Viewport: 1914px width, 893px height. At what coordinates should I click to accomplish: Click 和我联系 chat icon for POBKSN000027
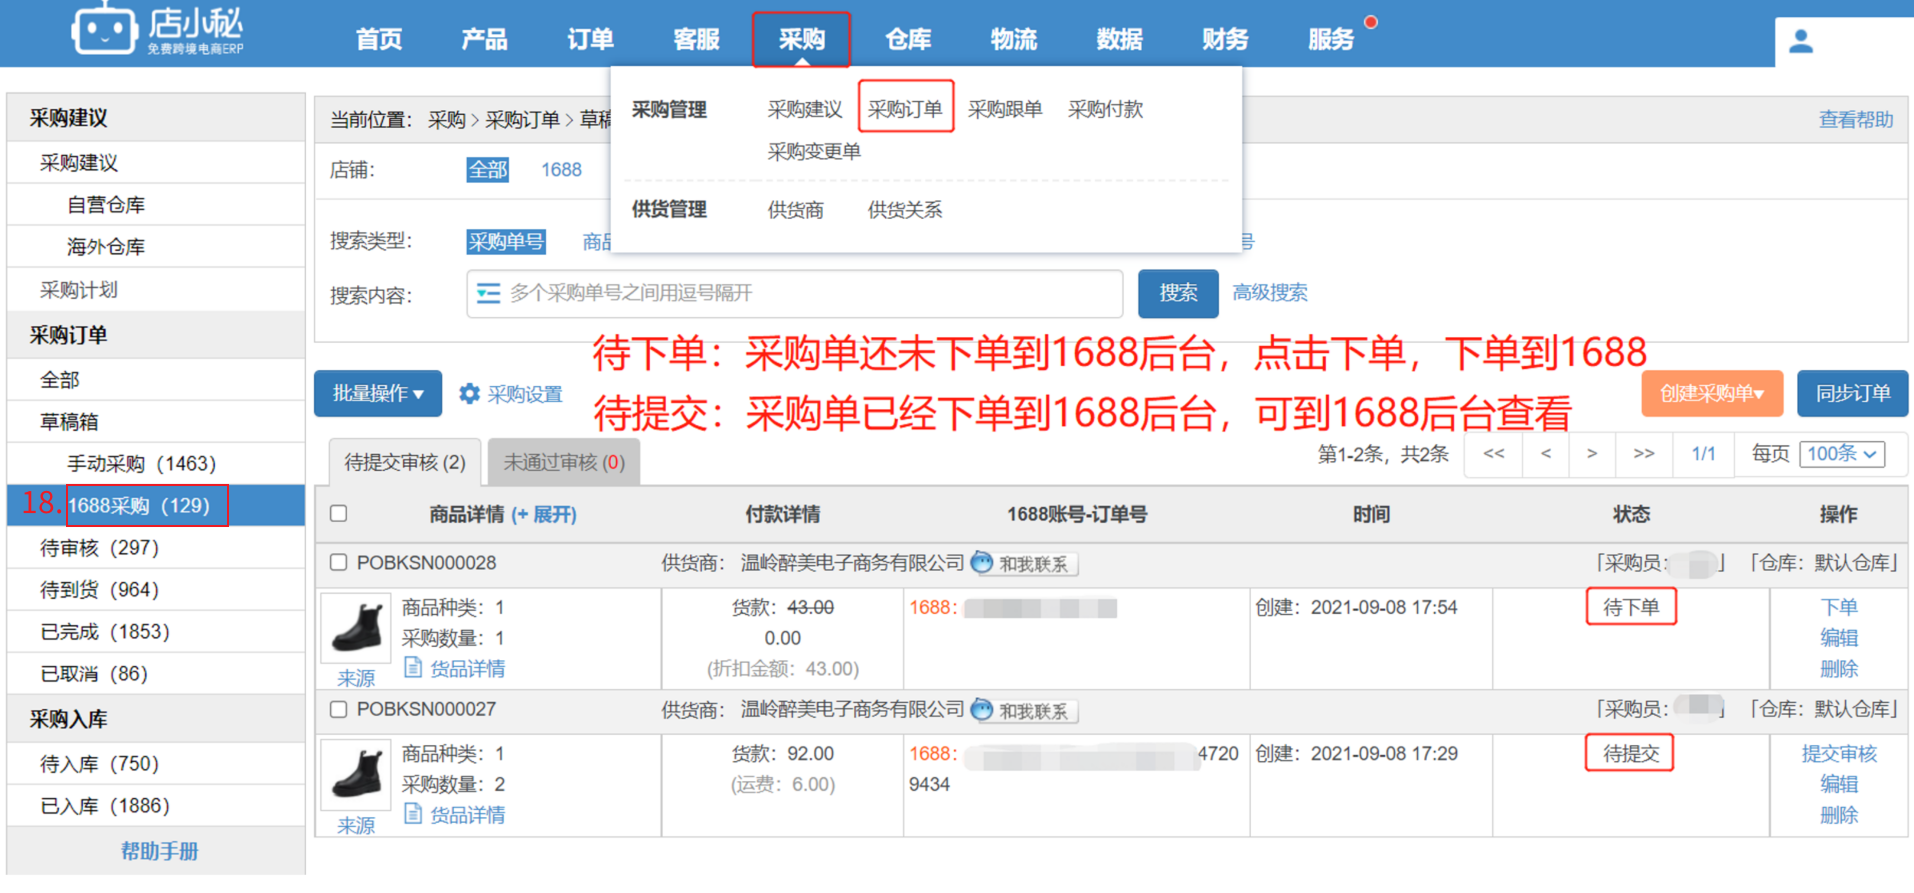(x=983, y=710)
